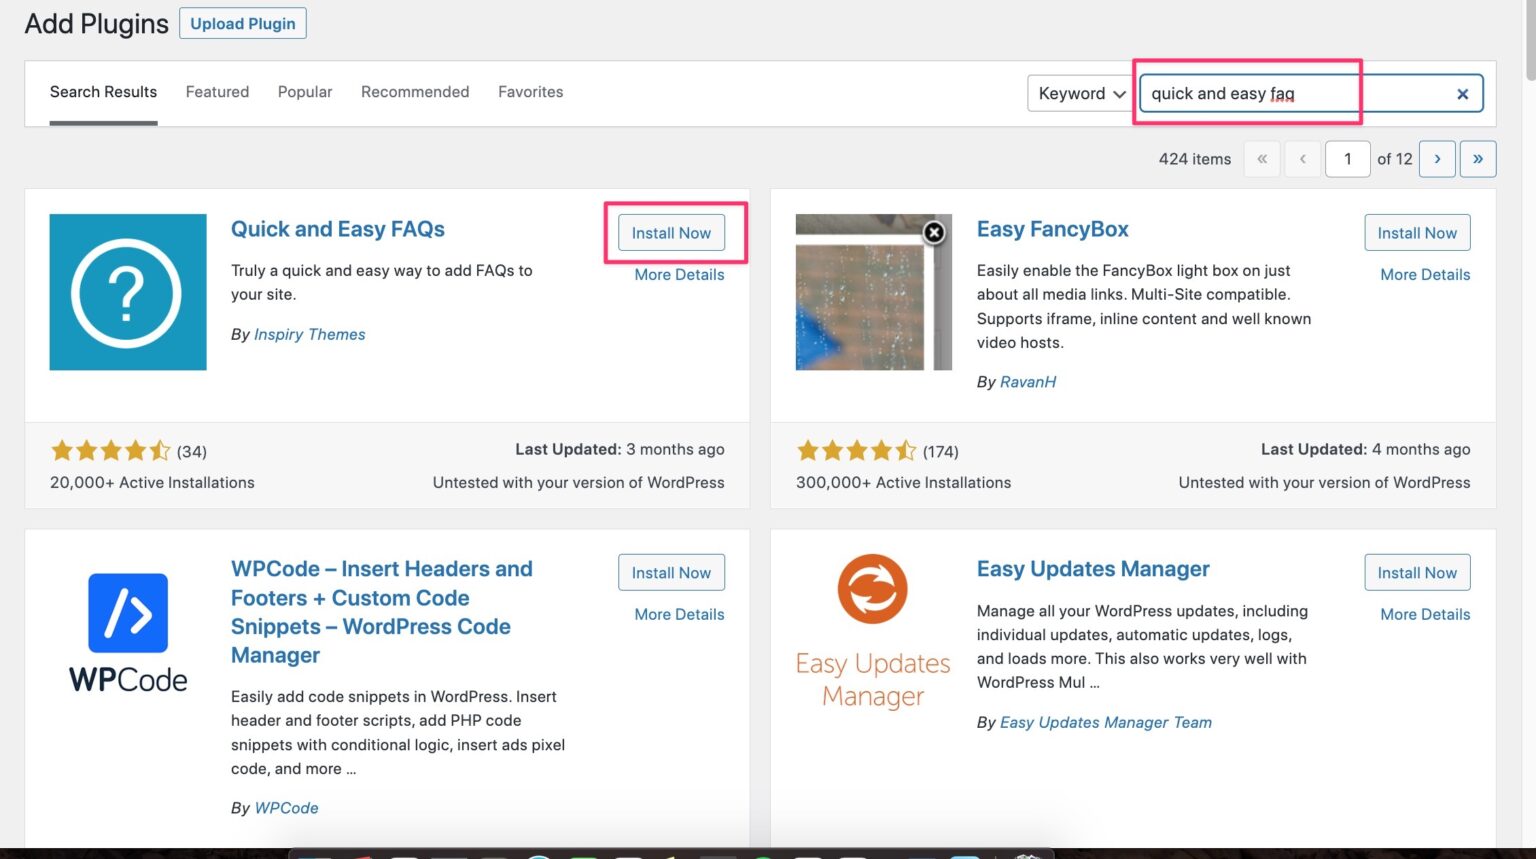The height and width of the screenshot is (859, 1536).
Task: Click the plugin search input field
Action: (1290, 94)
